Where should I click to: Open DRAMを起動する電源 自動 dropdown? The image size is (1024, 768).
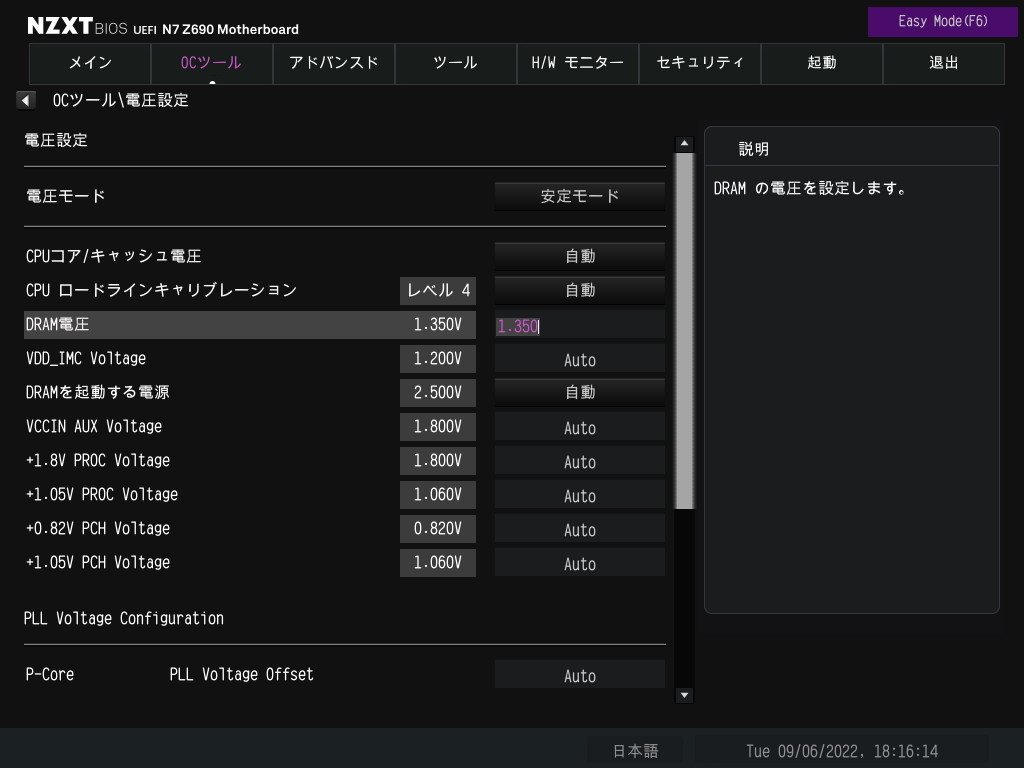[x=580, y=392]
